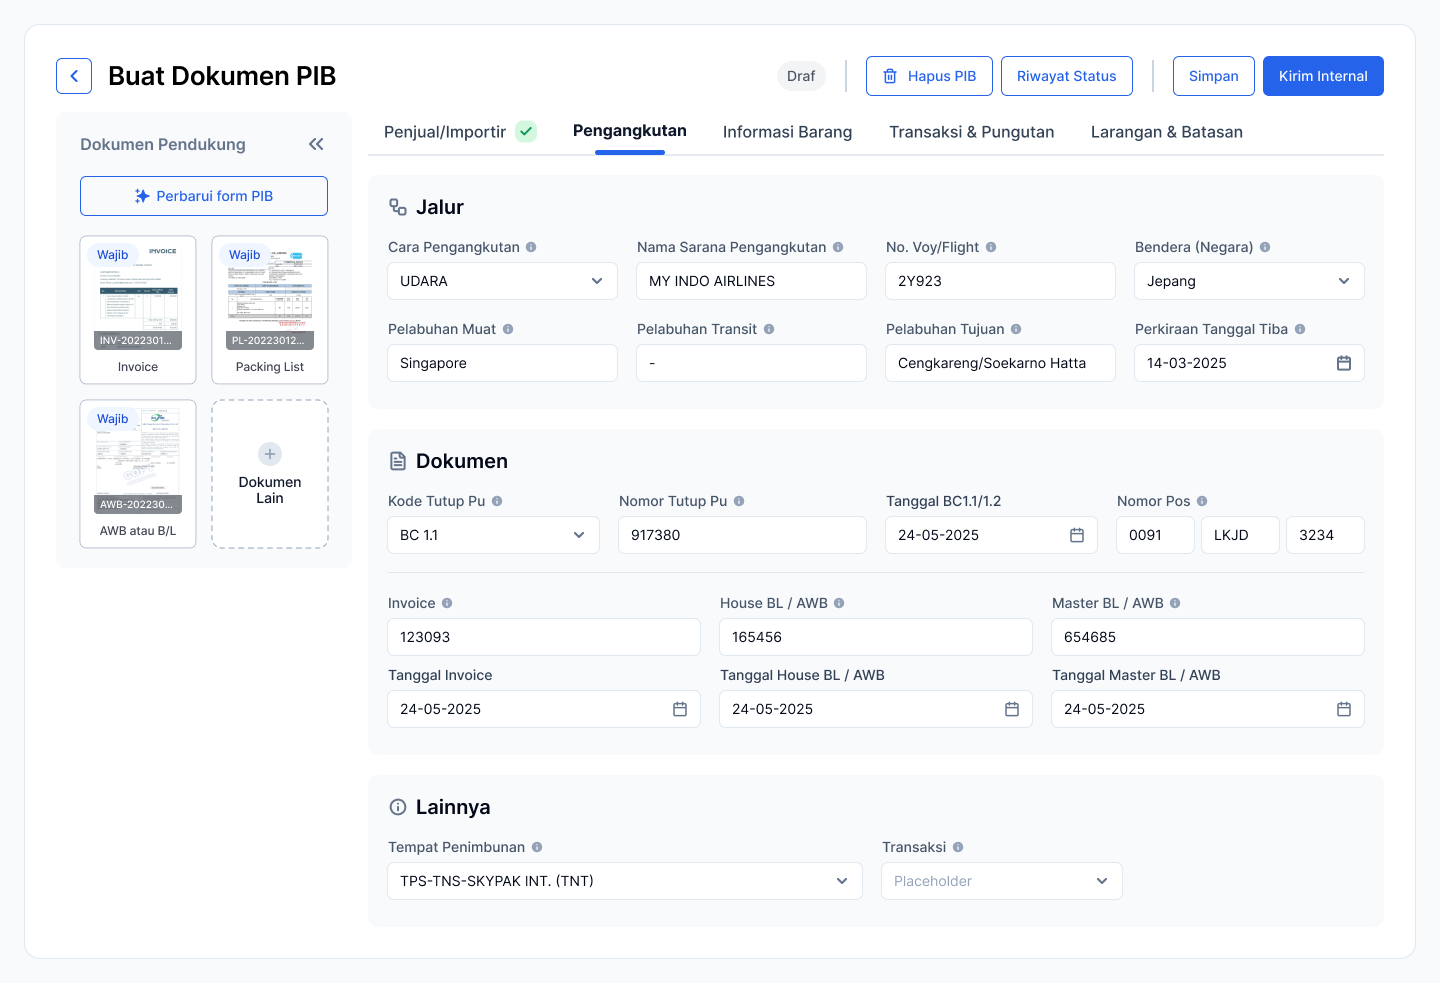Open calendar for Tanggal Master BL / AWB

(x=1343, y=709)
